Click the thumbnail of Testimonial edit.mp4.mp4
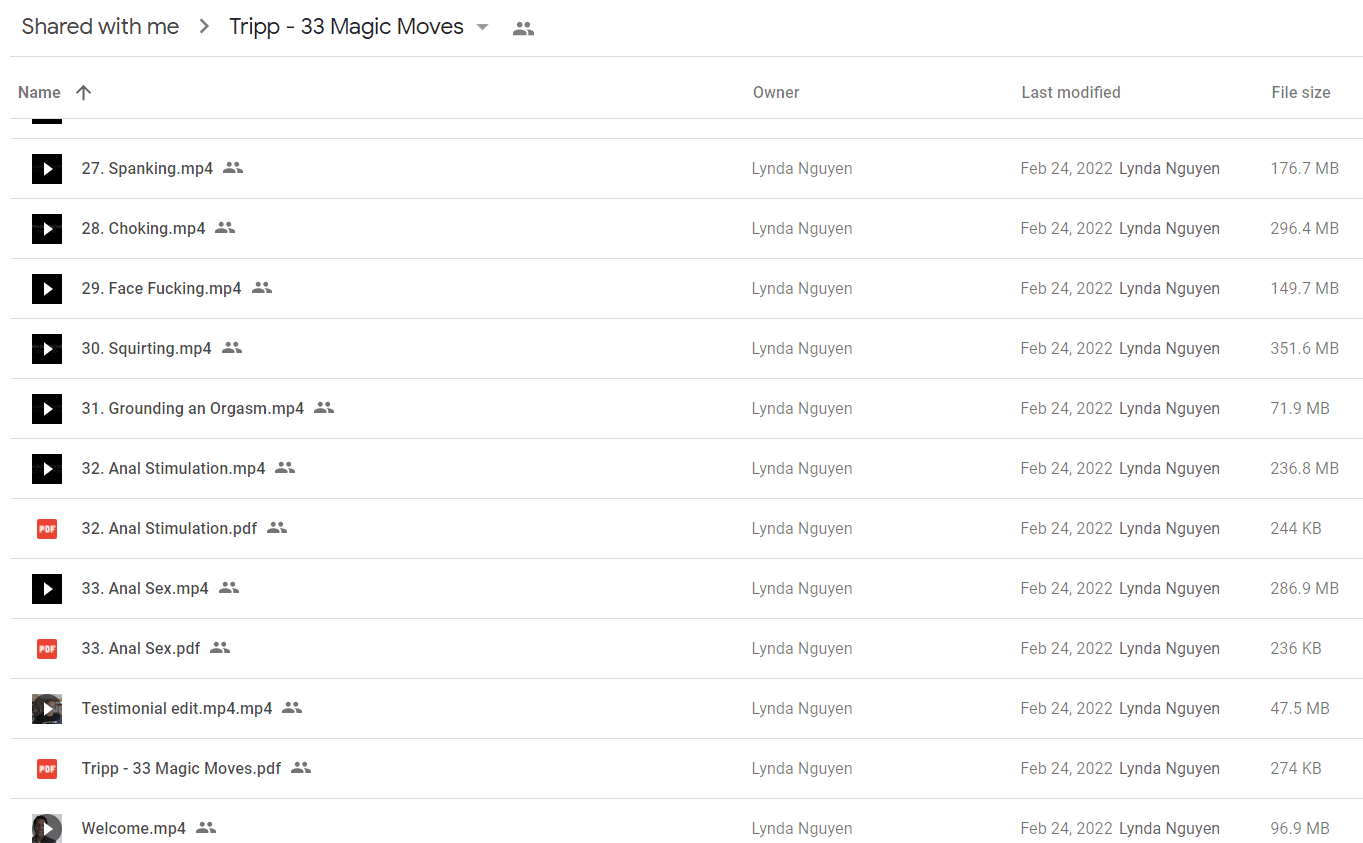 [47, 708]
